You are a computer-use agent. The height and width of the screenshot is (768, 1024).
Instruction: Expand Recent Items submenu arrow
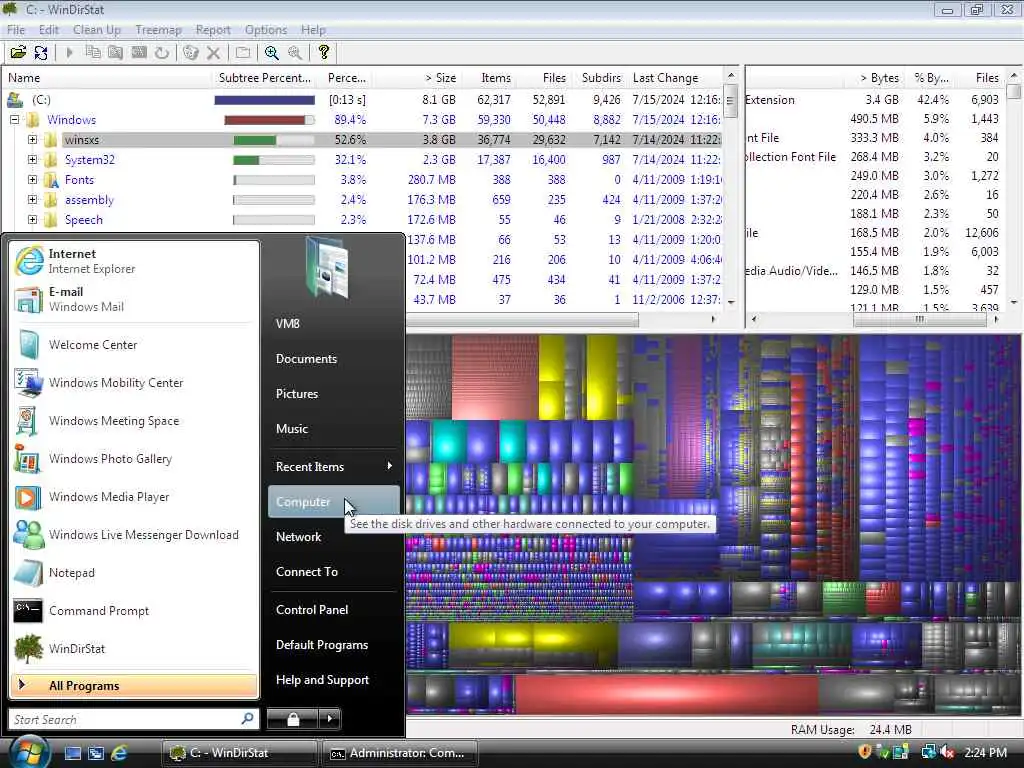point(389,466)
